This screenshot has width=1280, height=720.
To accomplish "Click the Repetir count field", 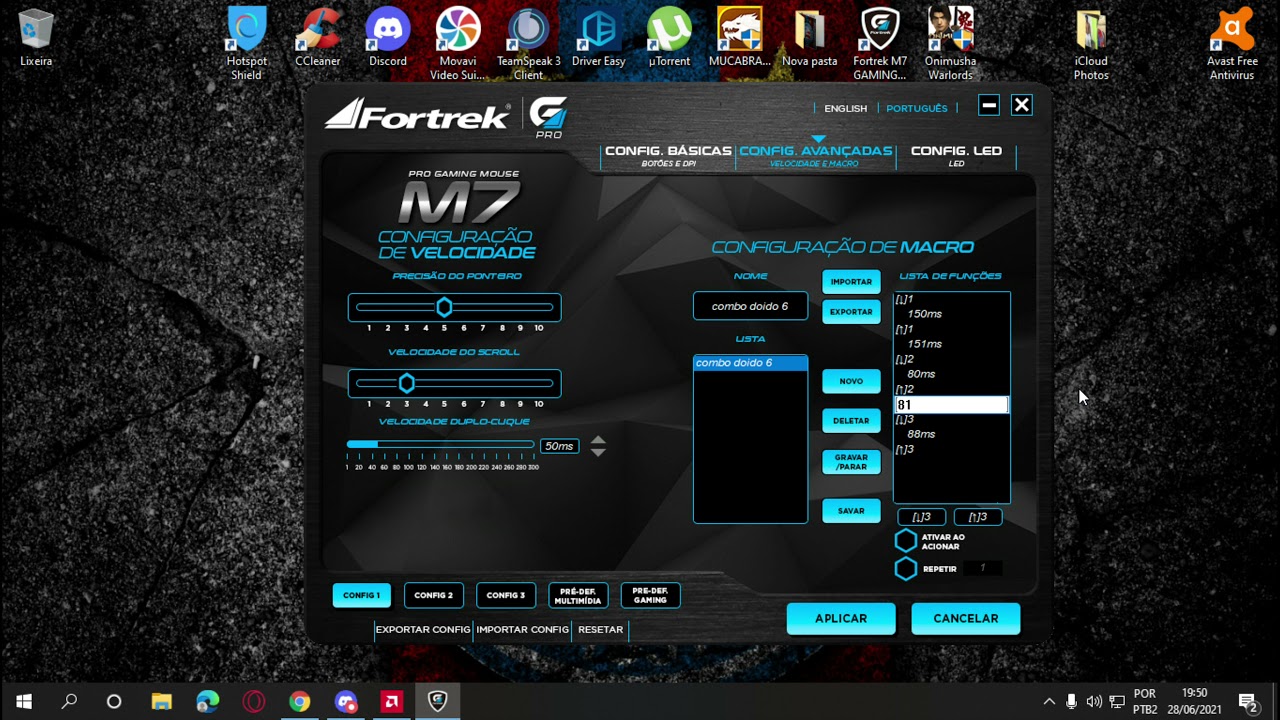I will click(983, 568).
